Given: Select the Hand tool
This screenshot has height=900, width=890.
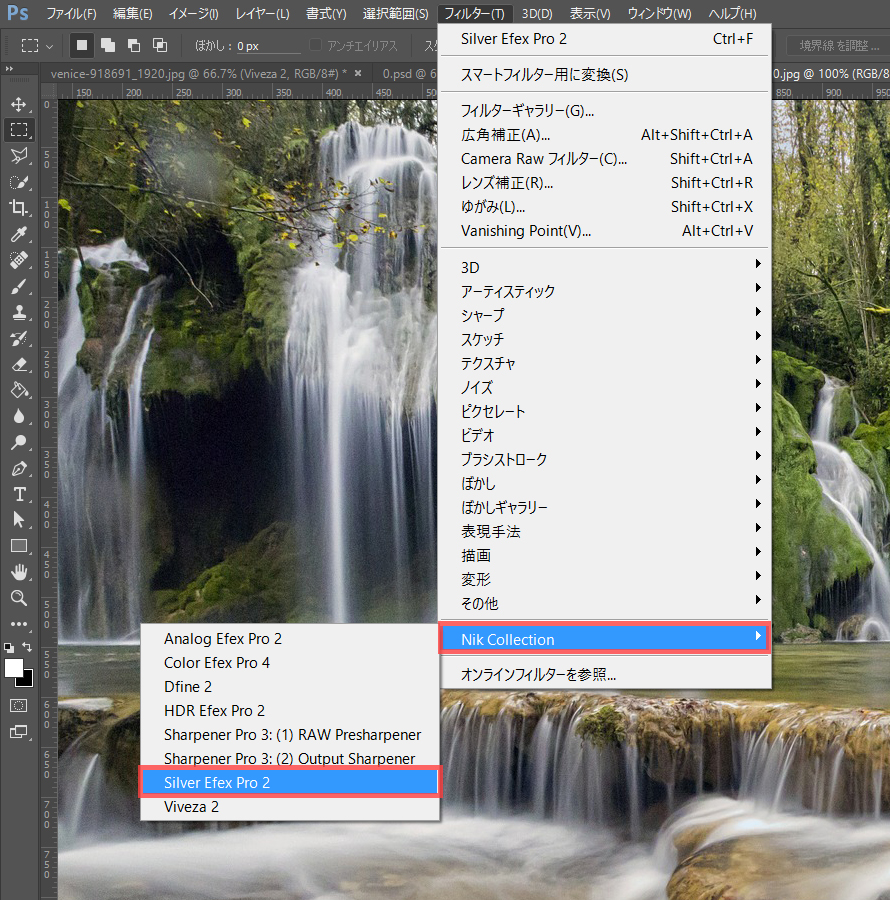Looking at the screenshot, I should [19, 572].
